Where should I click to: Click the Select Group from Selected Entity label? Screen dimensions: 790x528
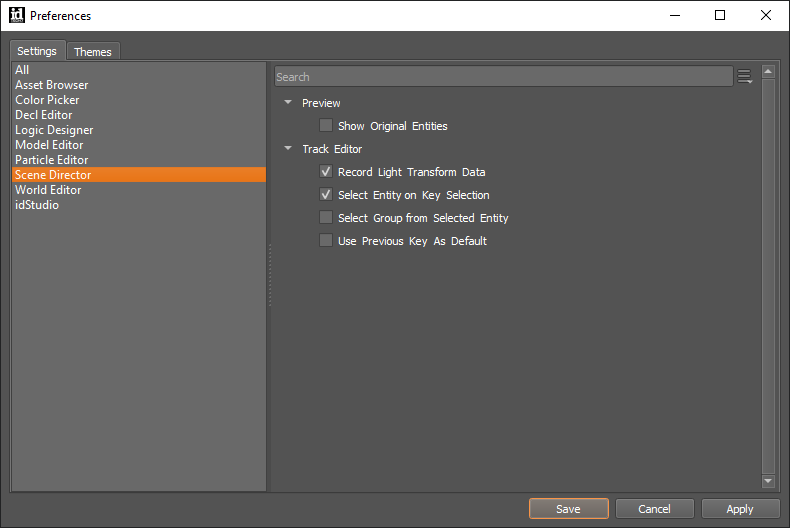pyautogui.click(x=423, y=218)
